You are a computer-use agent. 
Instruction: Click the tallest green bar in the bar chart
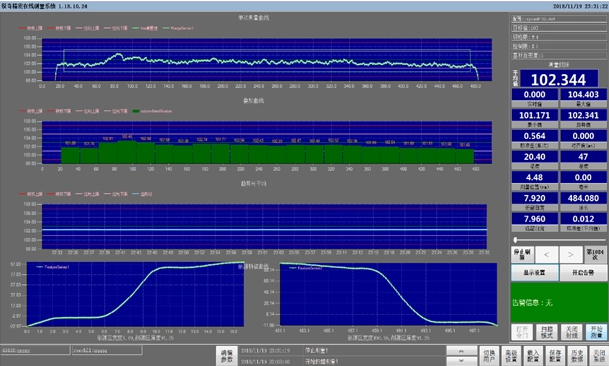(127, 152)
